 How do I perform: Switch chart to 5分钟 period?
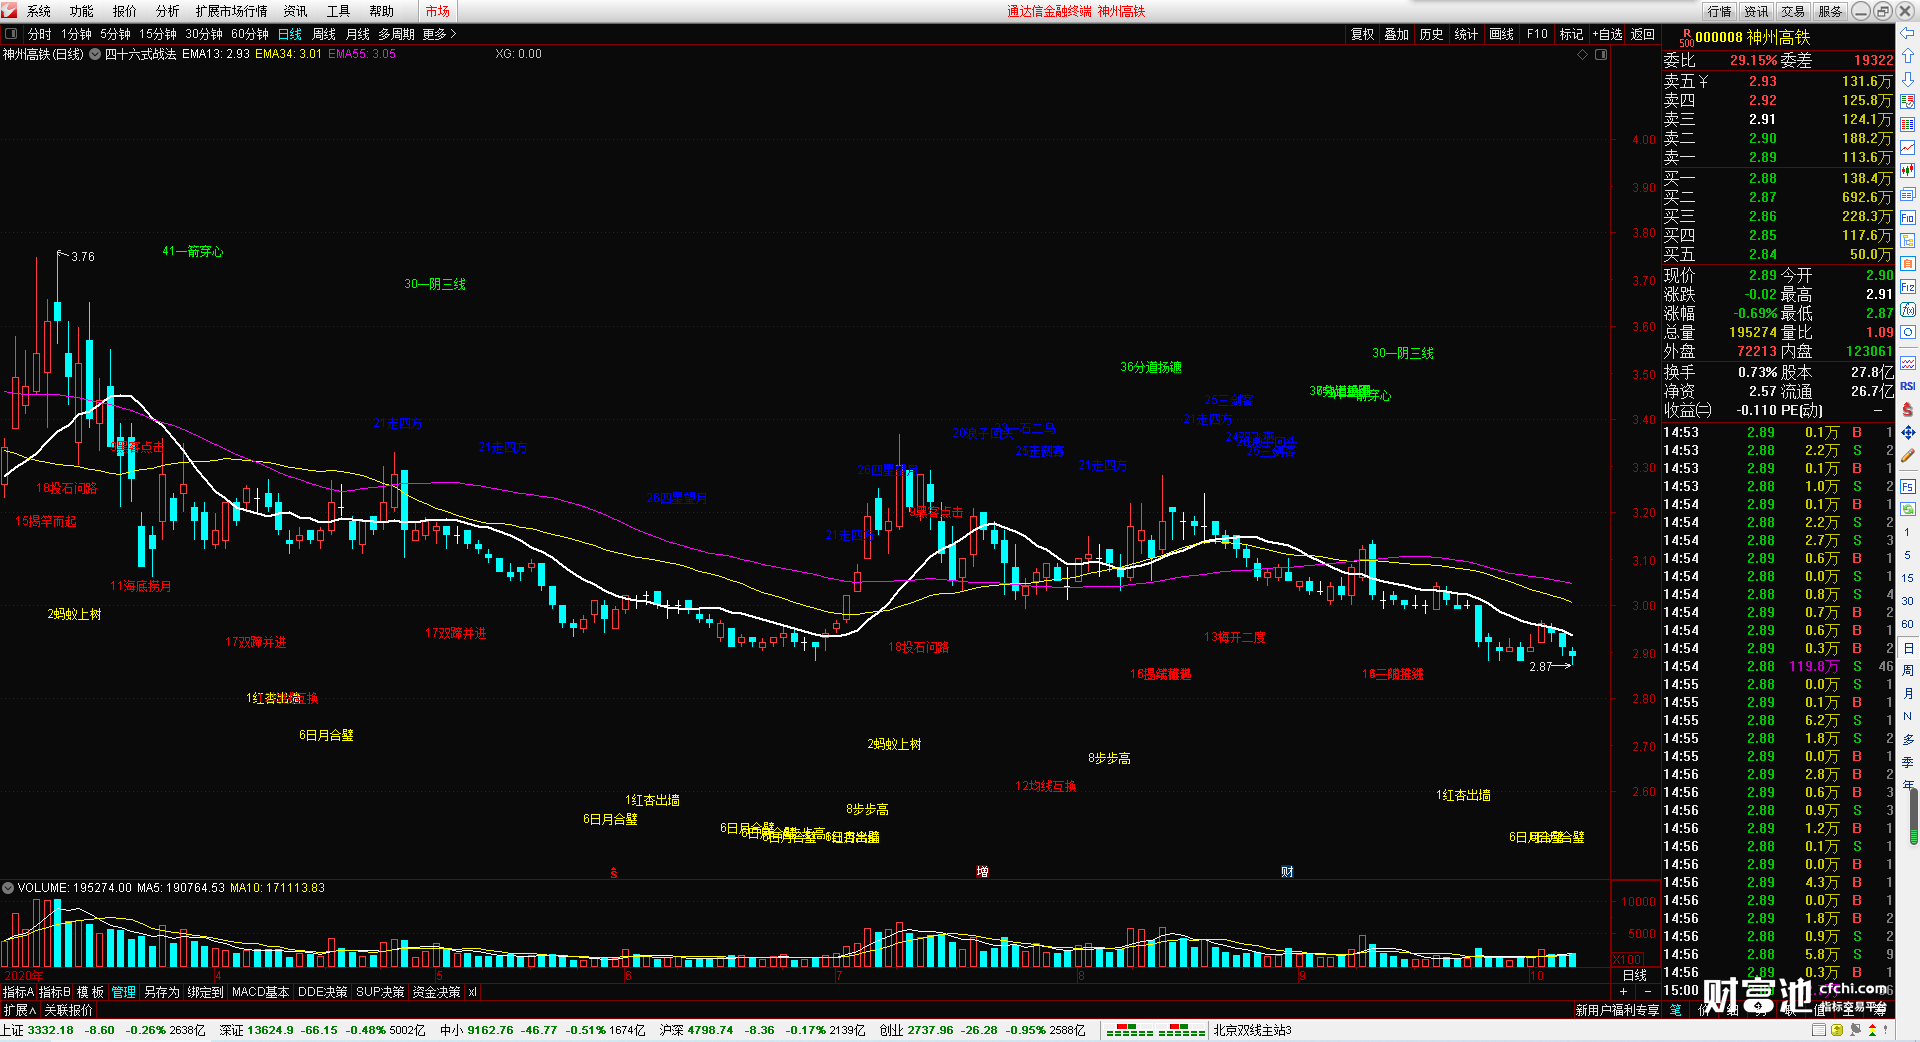[115, 34]
